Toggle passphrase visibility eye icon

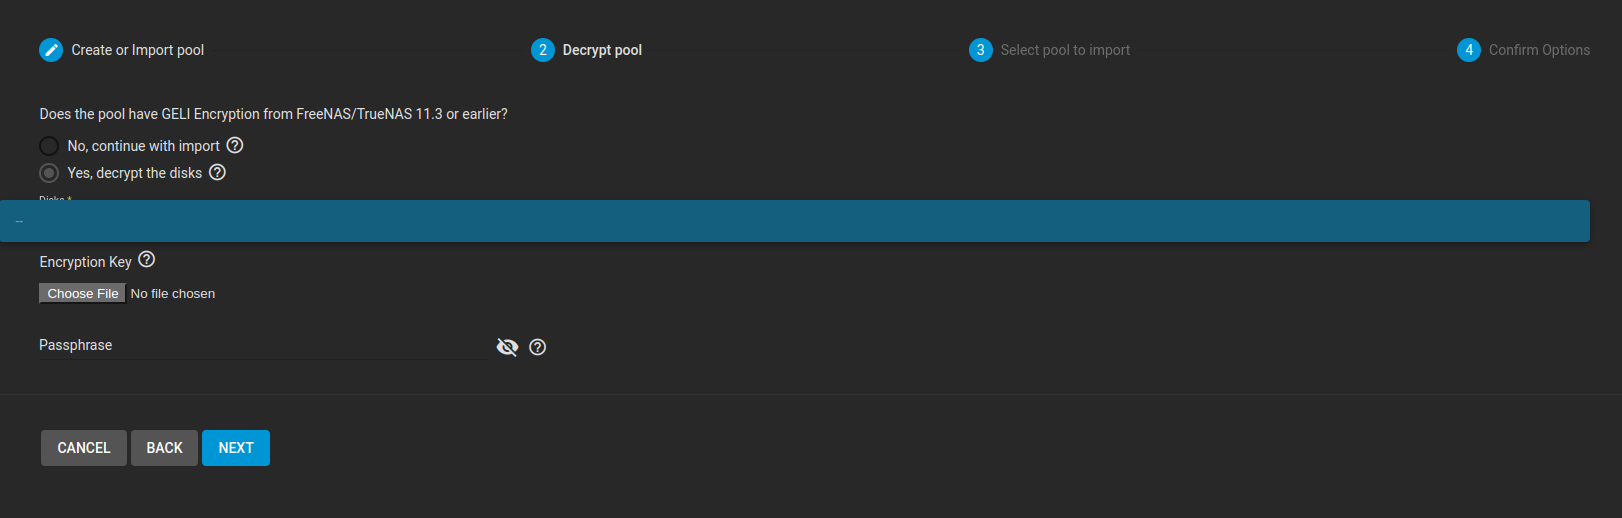point(507,347)
